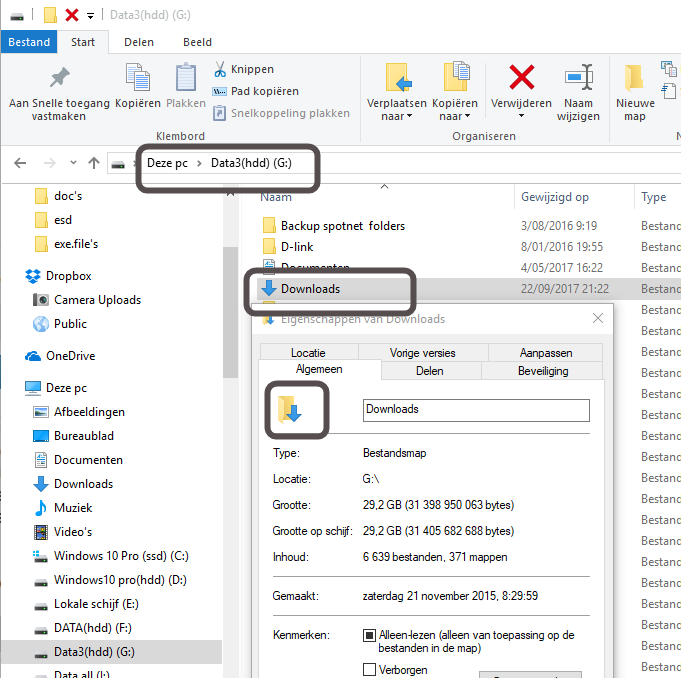The width and height of the screenshot is (681, 678).
Task: Sort files by Gewijzigd op column
Action: coord(555,197)
